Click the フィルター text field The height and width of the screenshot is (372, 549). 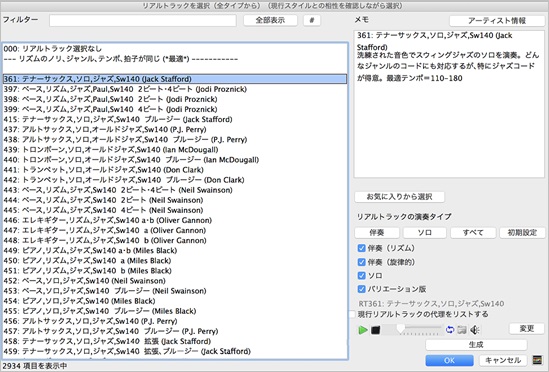[x=143, y=20]
